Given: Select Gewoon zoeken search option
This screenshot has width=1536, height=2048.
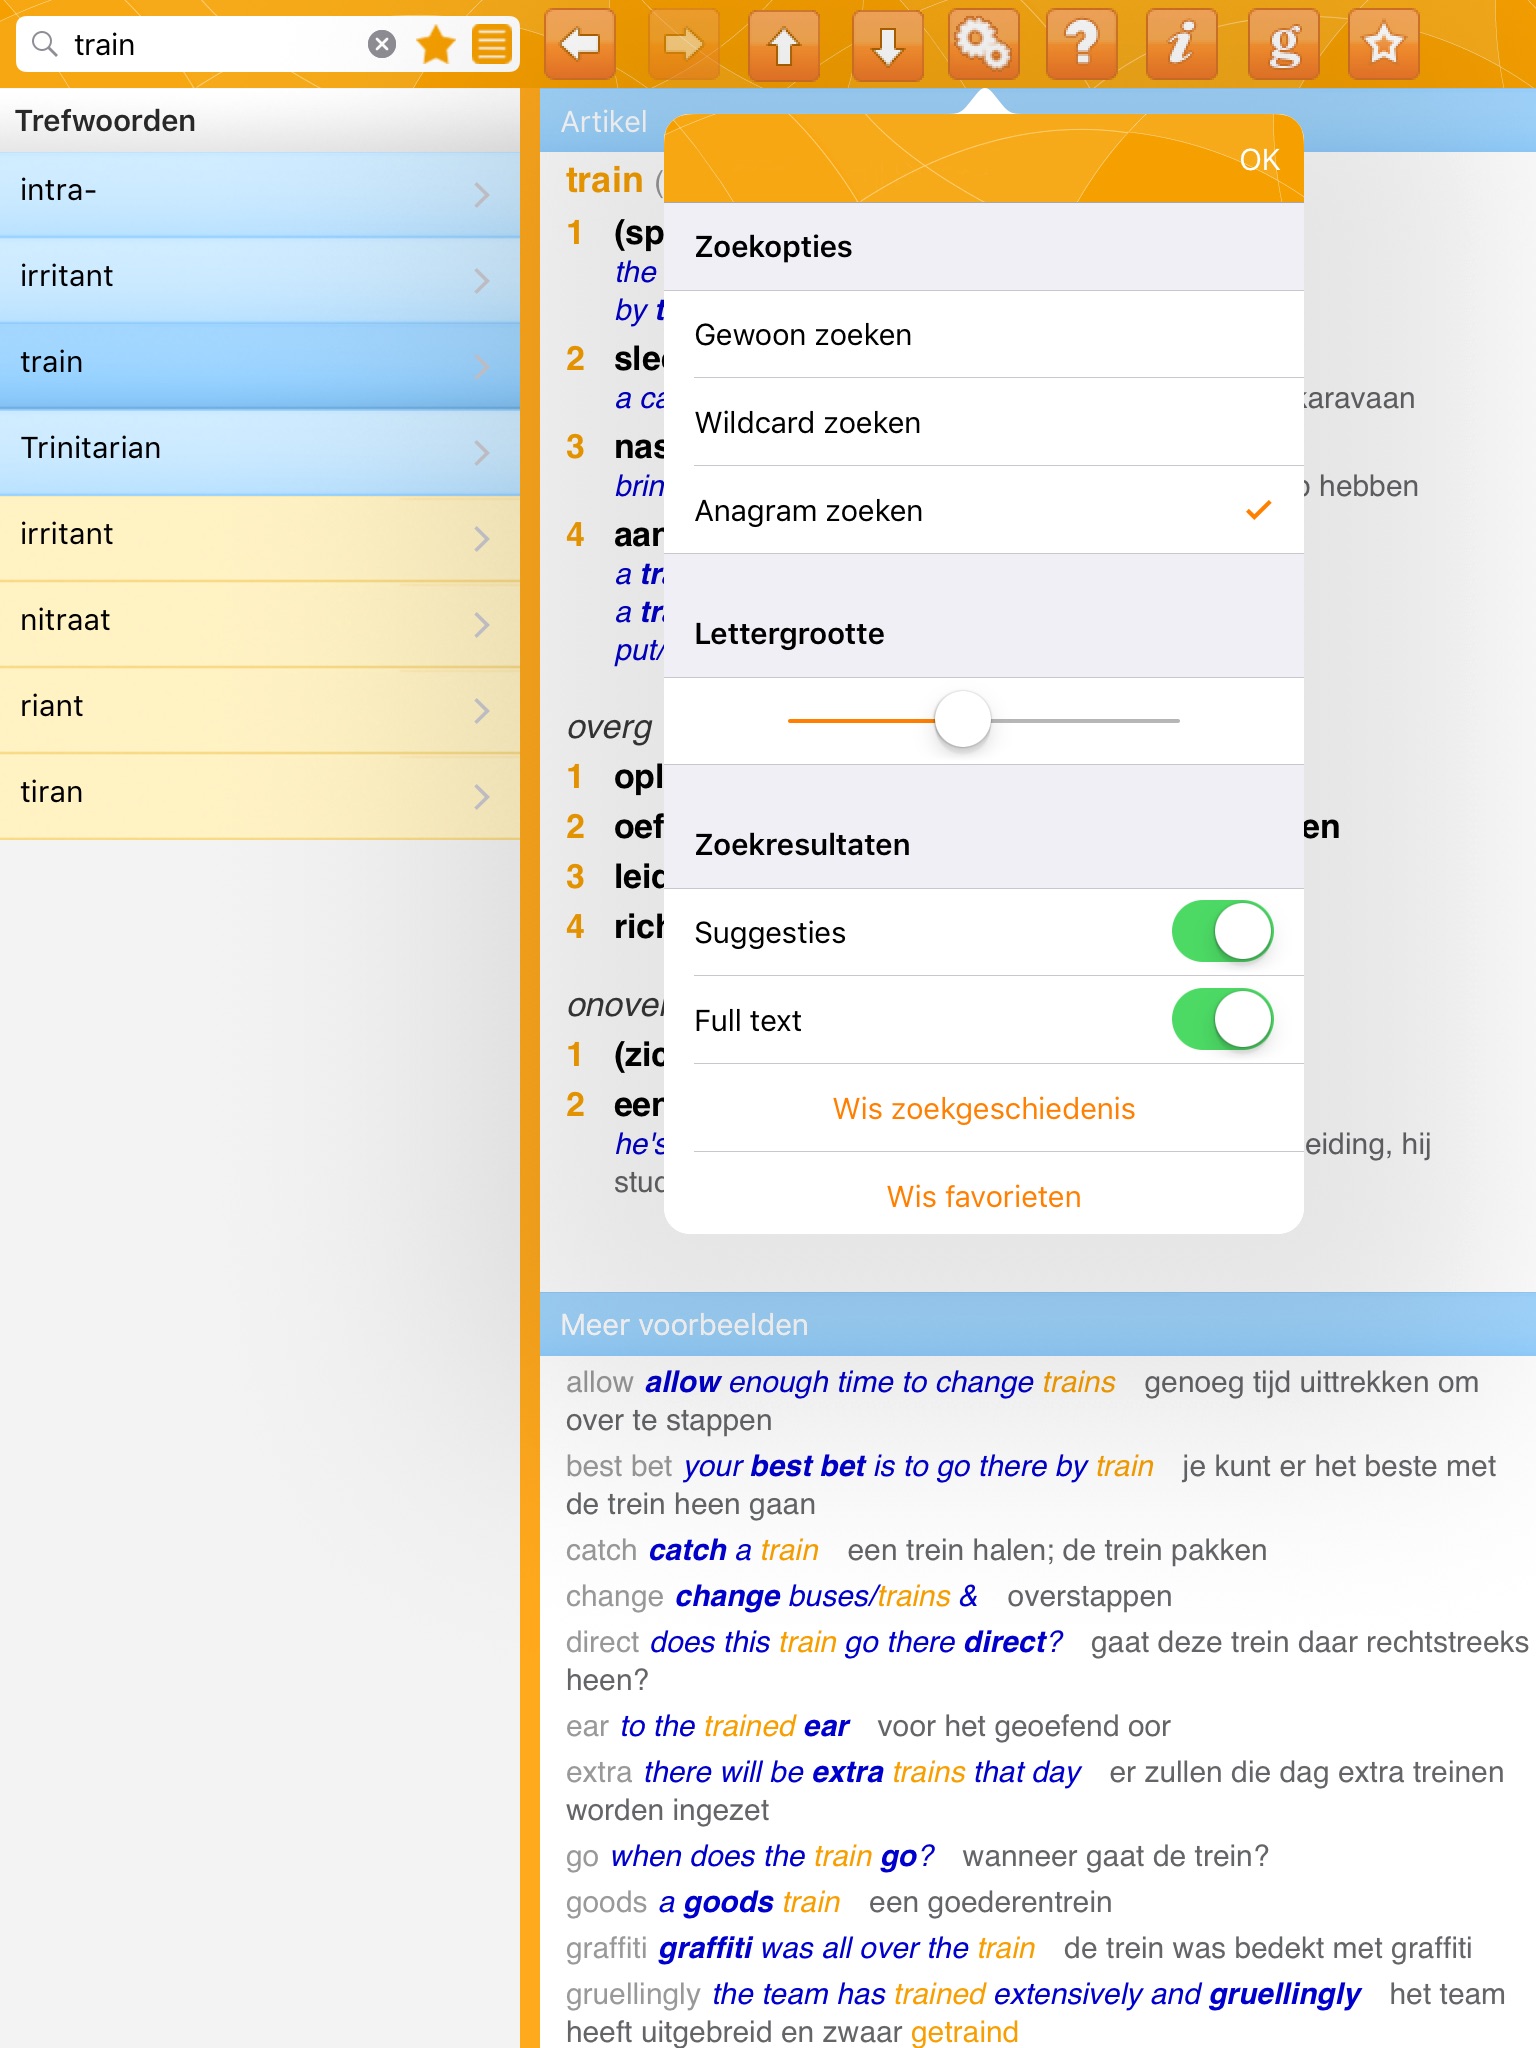Looking at the screenshot, I should tap(984, 335).
